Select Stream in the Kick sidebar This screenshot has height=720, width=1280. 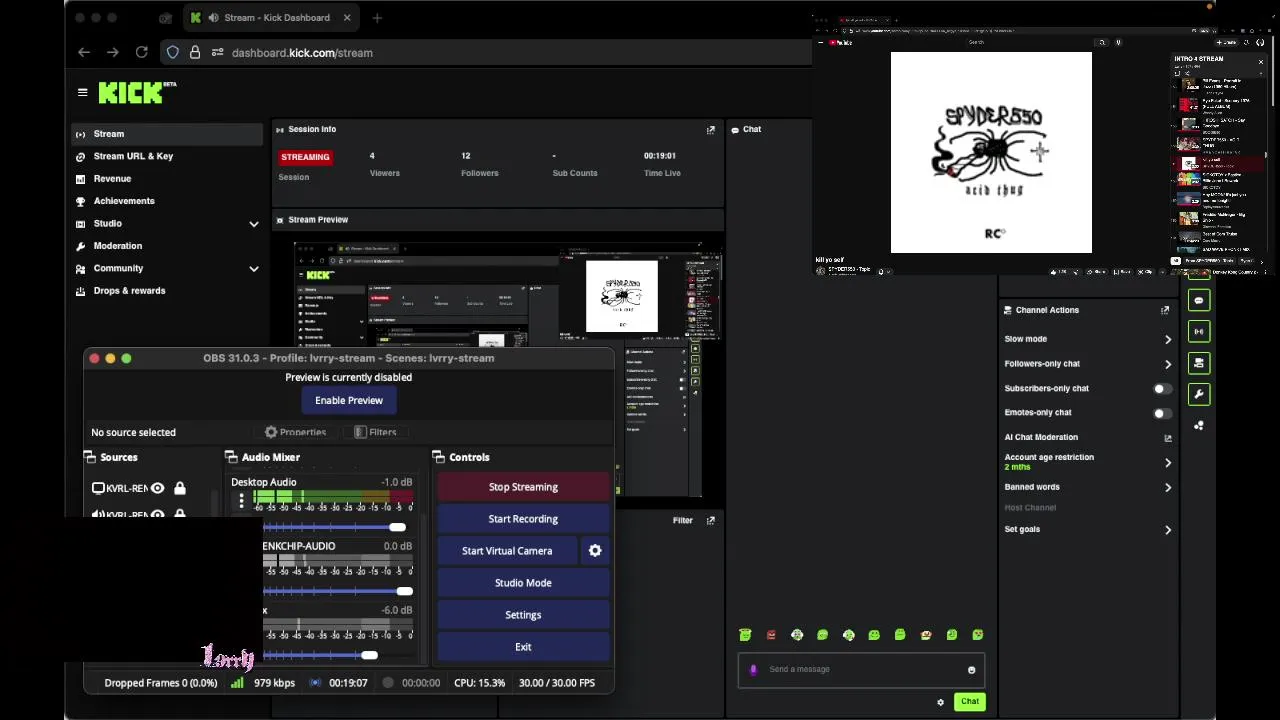[x=166, y=134]
